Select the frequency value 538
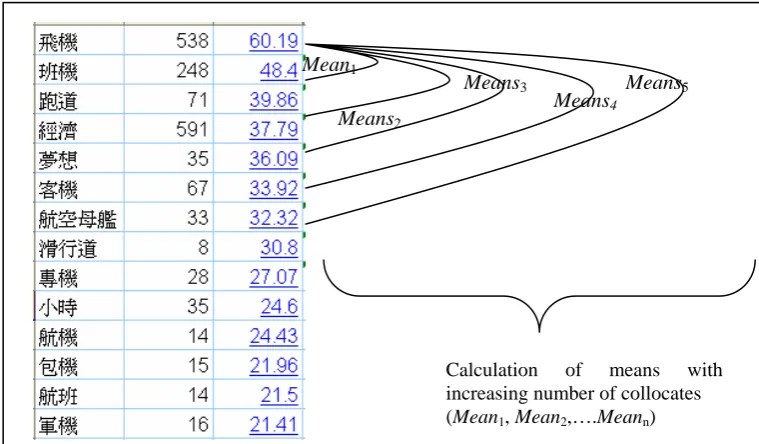Viewport: 759px width, 444px height. pyautogui.click(x=192, y=41)
